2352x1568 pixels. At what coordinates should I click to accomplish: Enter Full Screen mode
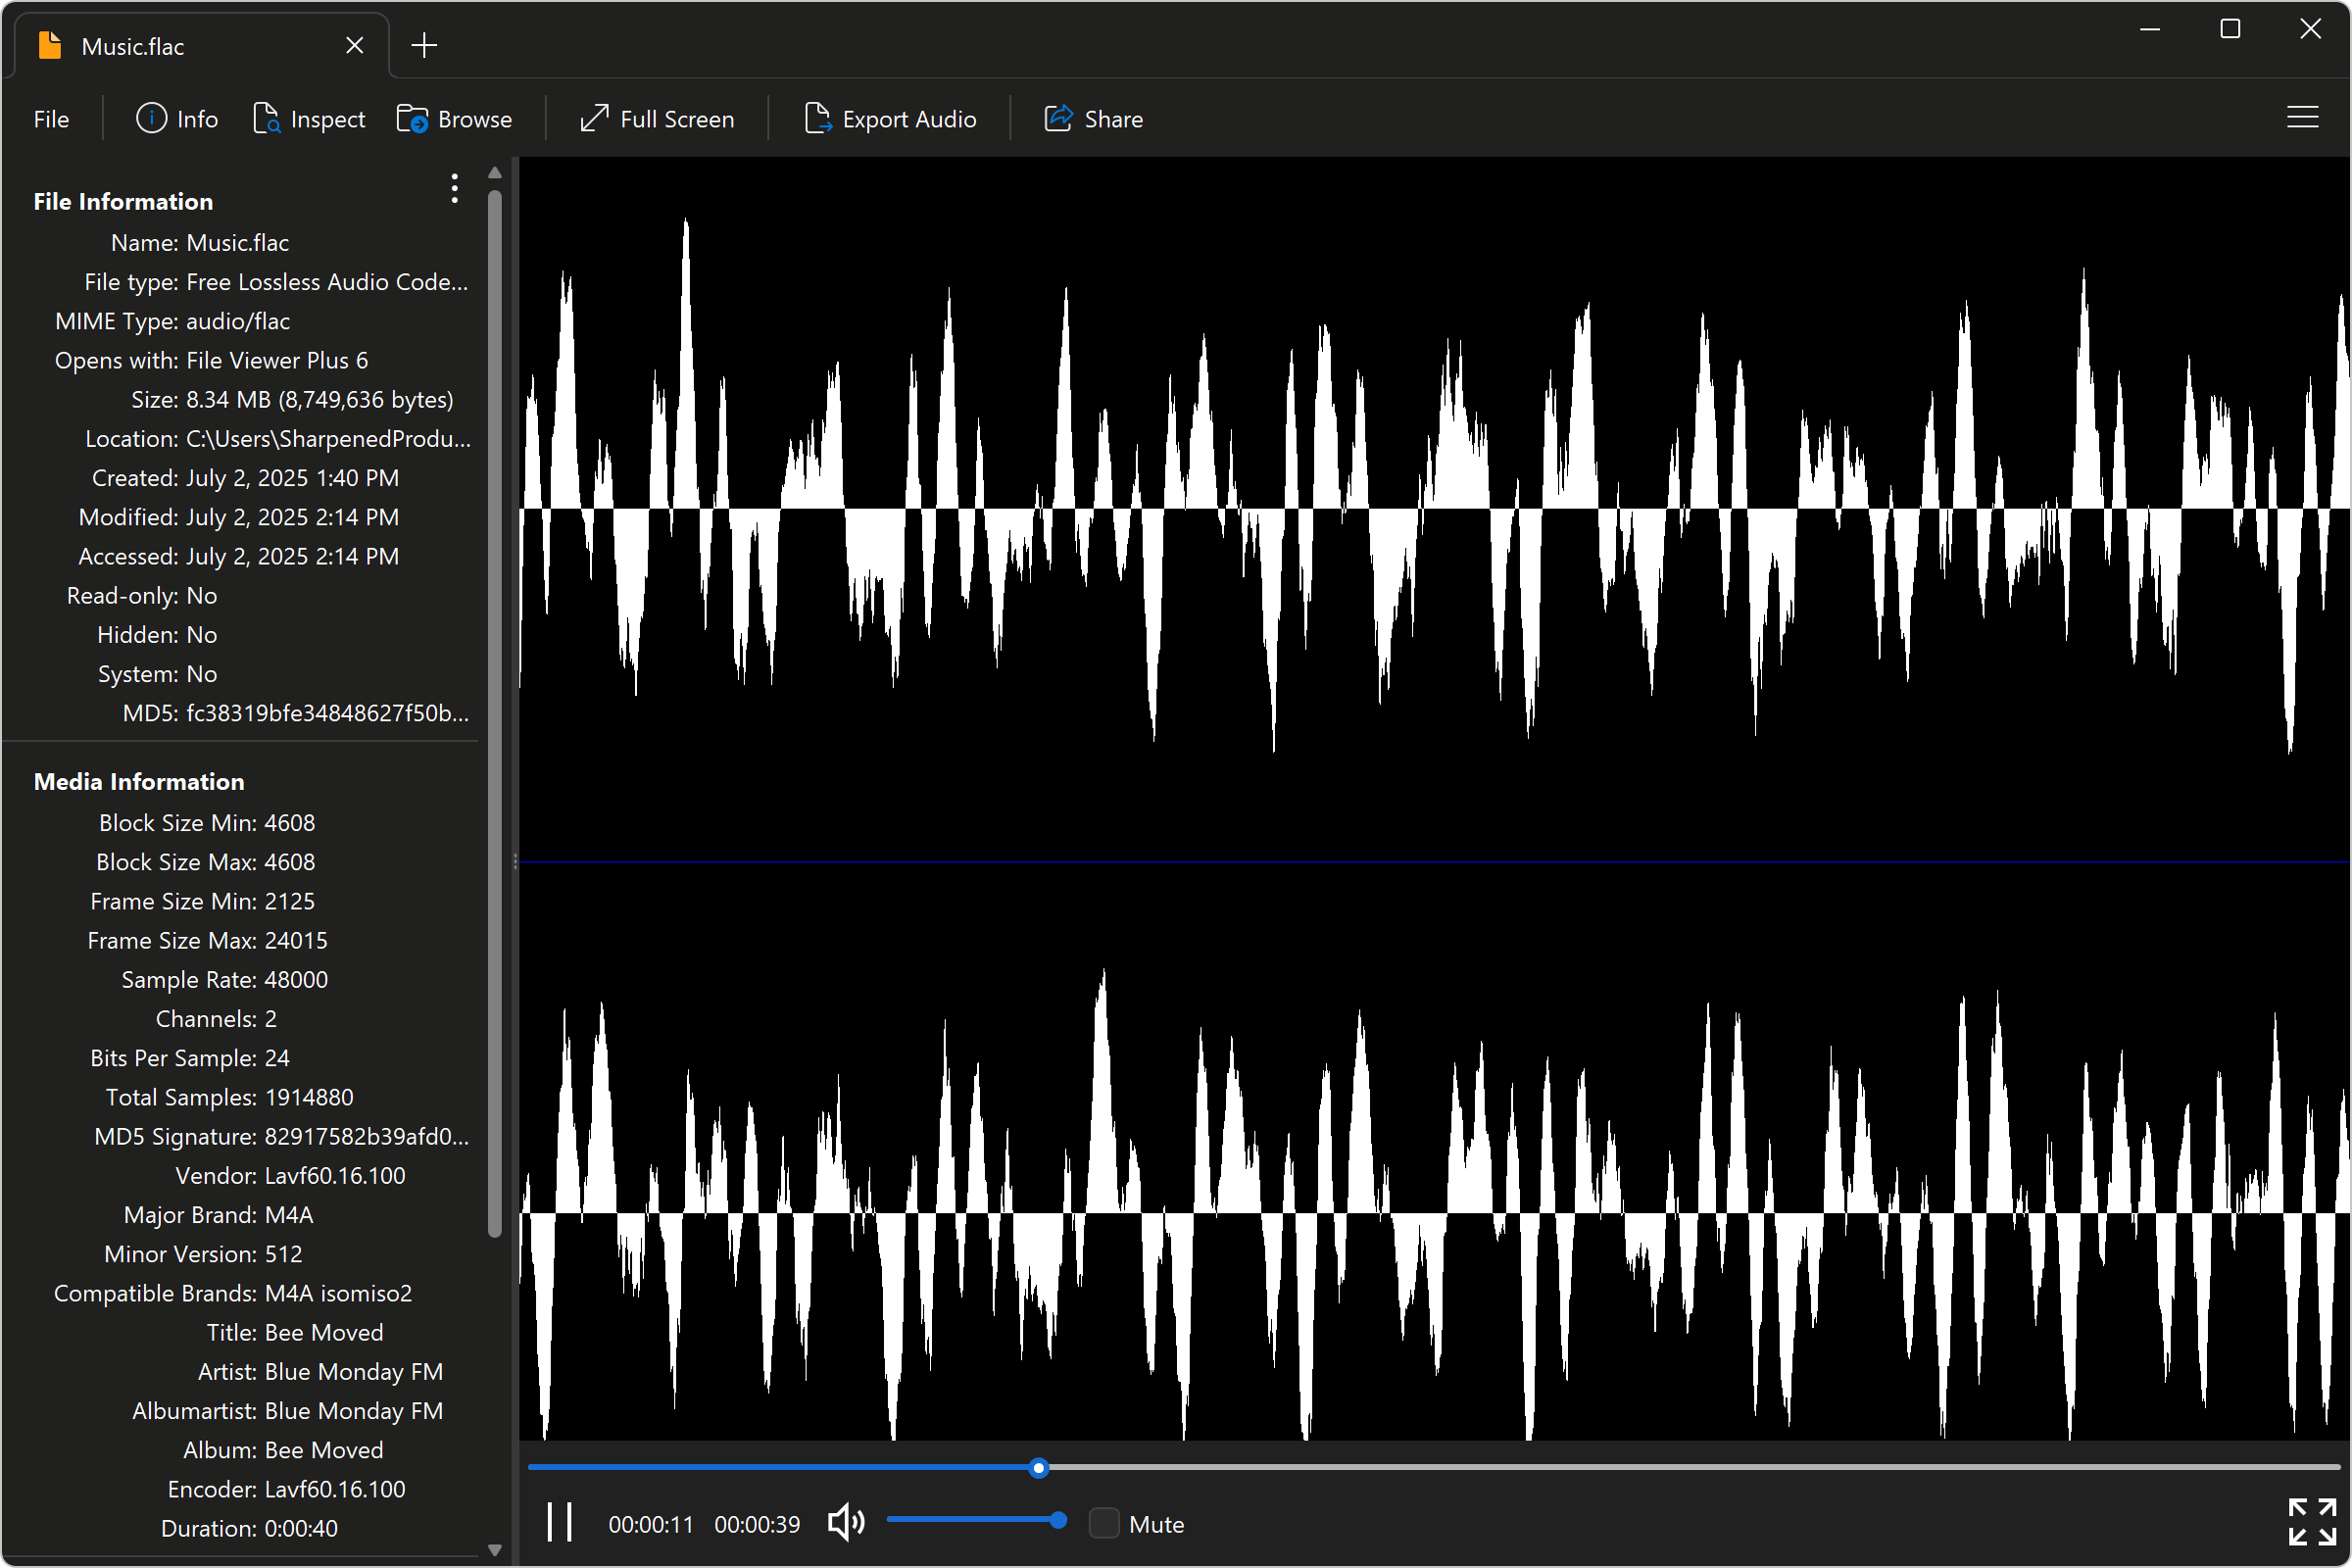pos(656,118)
